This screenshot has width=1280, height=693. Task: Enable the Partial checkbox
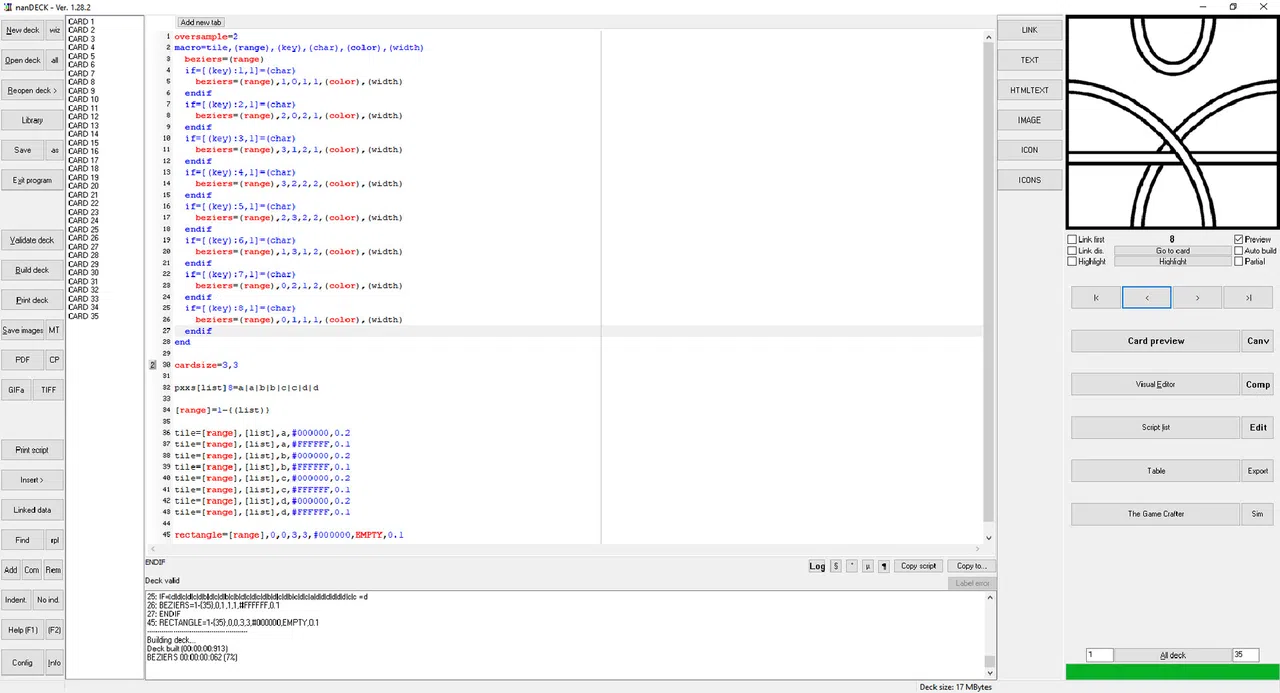click(1239, 262)
